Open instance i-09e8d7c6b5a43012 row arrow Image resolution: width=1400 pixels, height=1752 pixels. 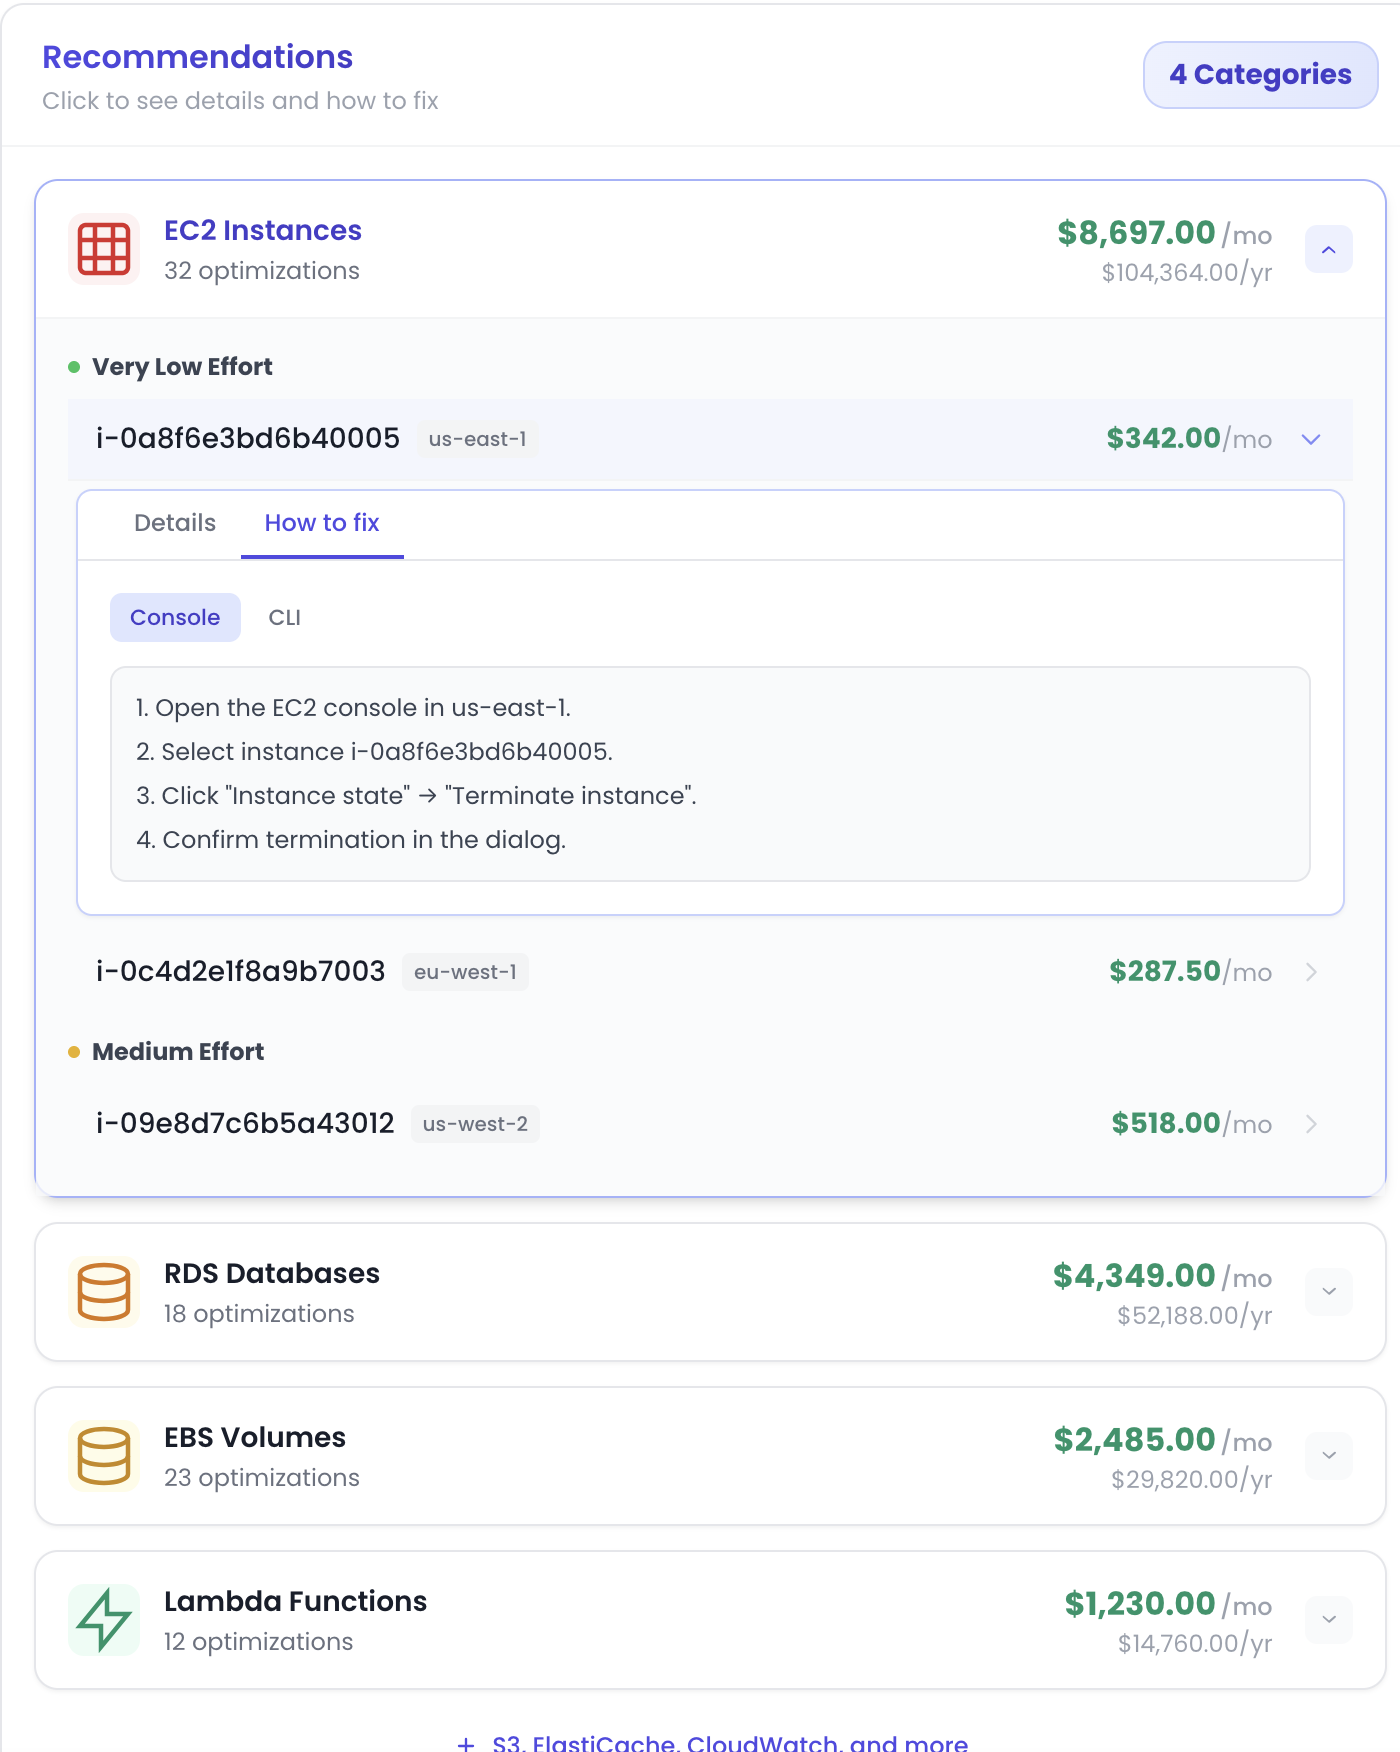click(1311, 1124)
